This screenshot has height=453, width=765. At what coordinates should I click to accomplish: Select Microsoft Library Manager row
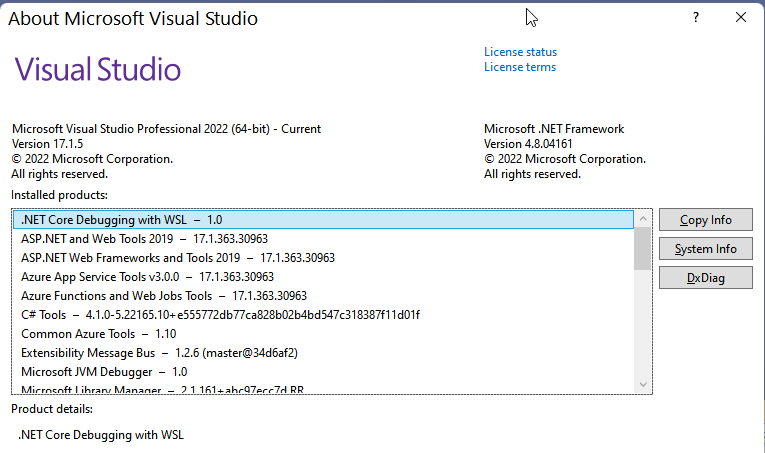(x=323, y=389)
